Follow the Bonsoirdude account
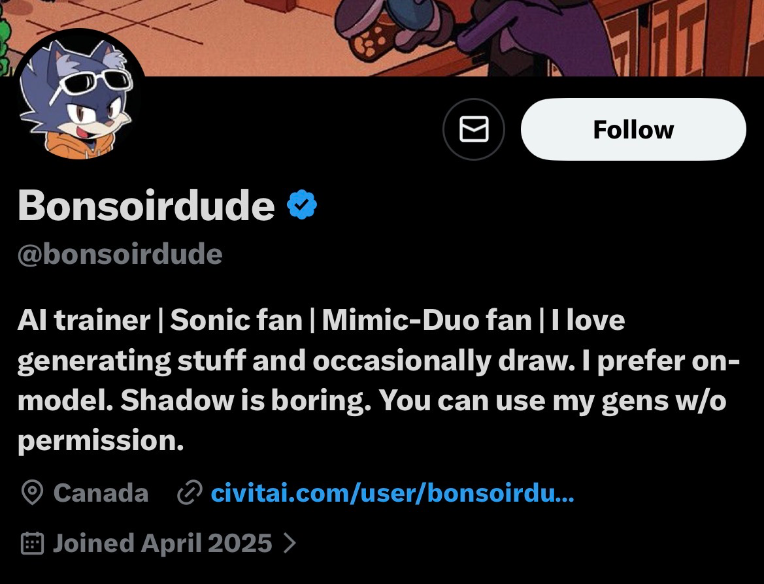The image size is (764, 584). point(633,130)
